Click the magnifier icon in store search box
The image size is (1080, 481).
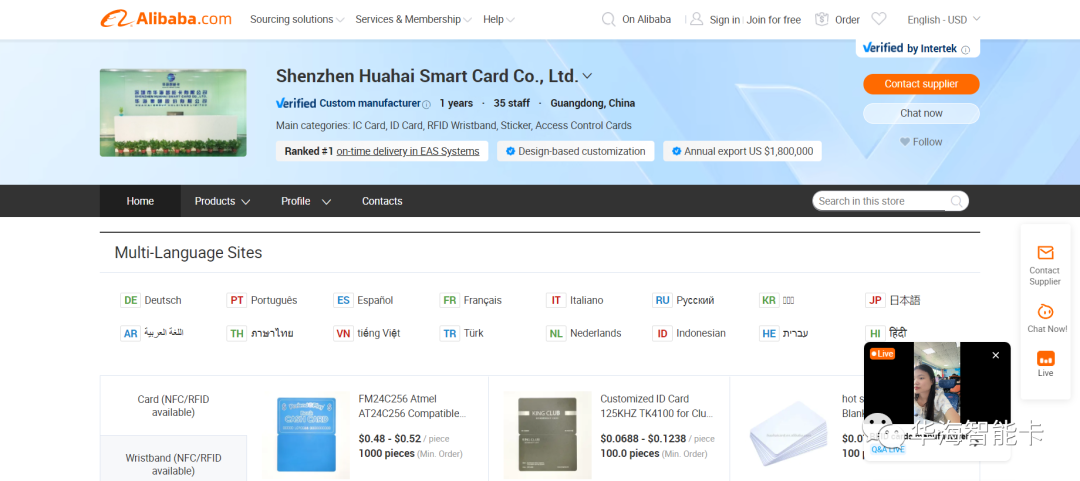[957, 201]
